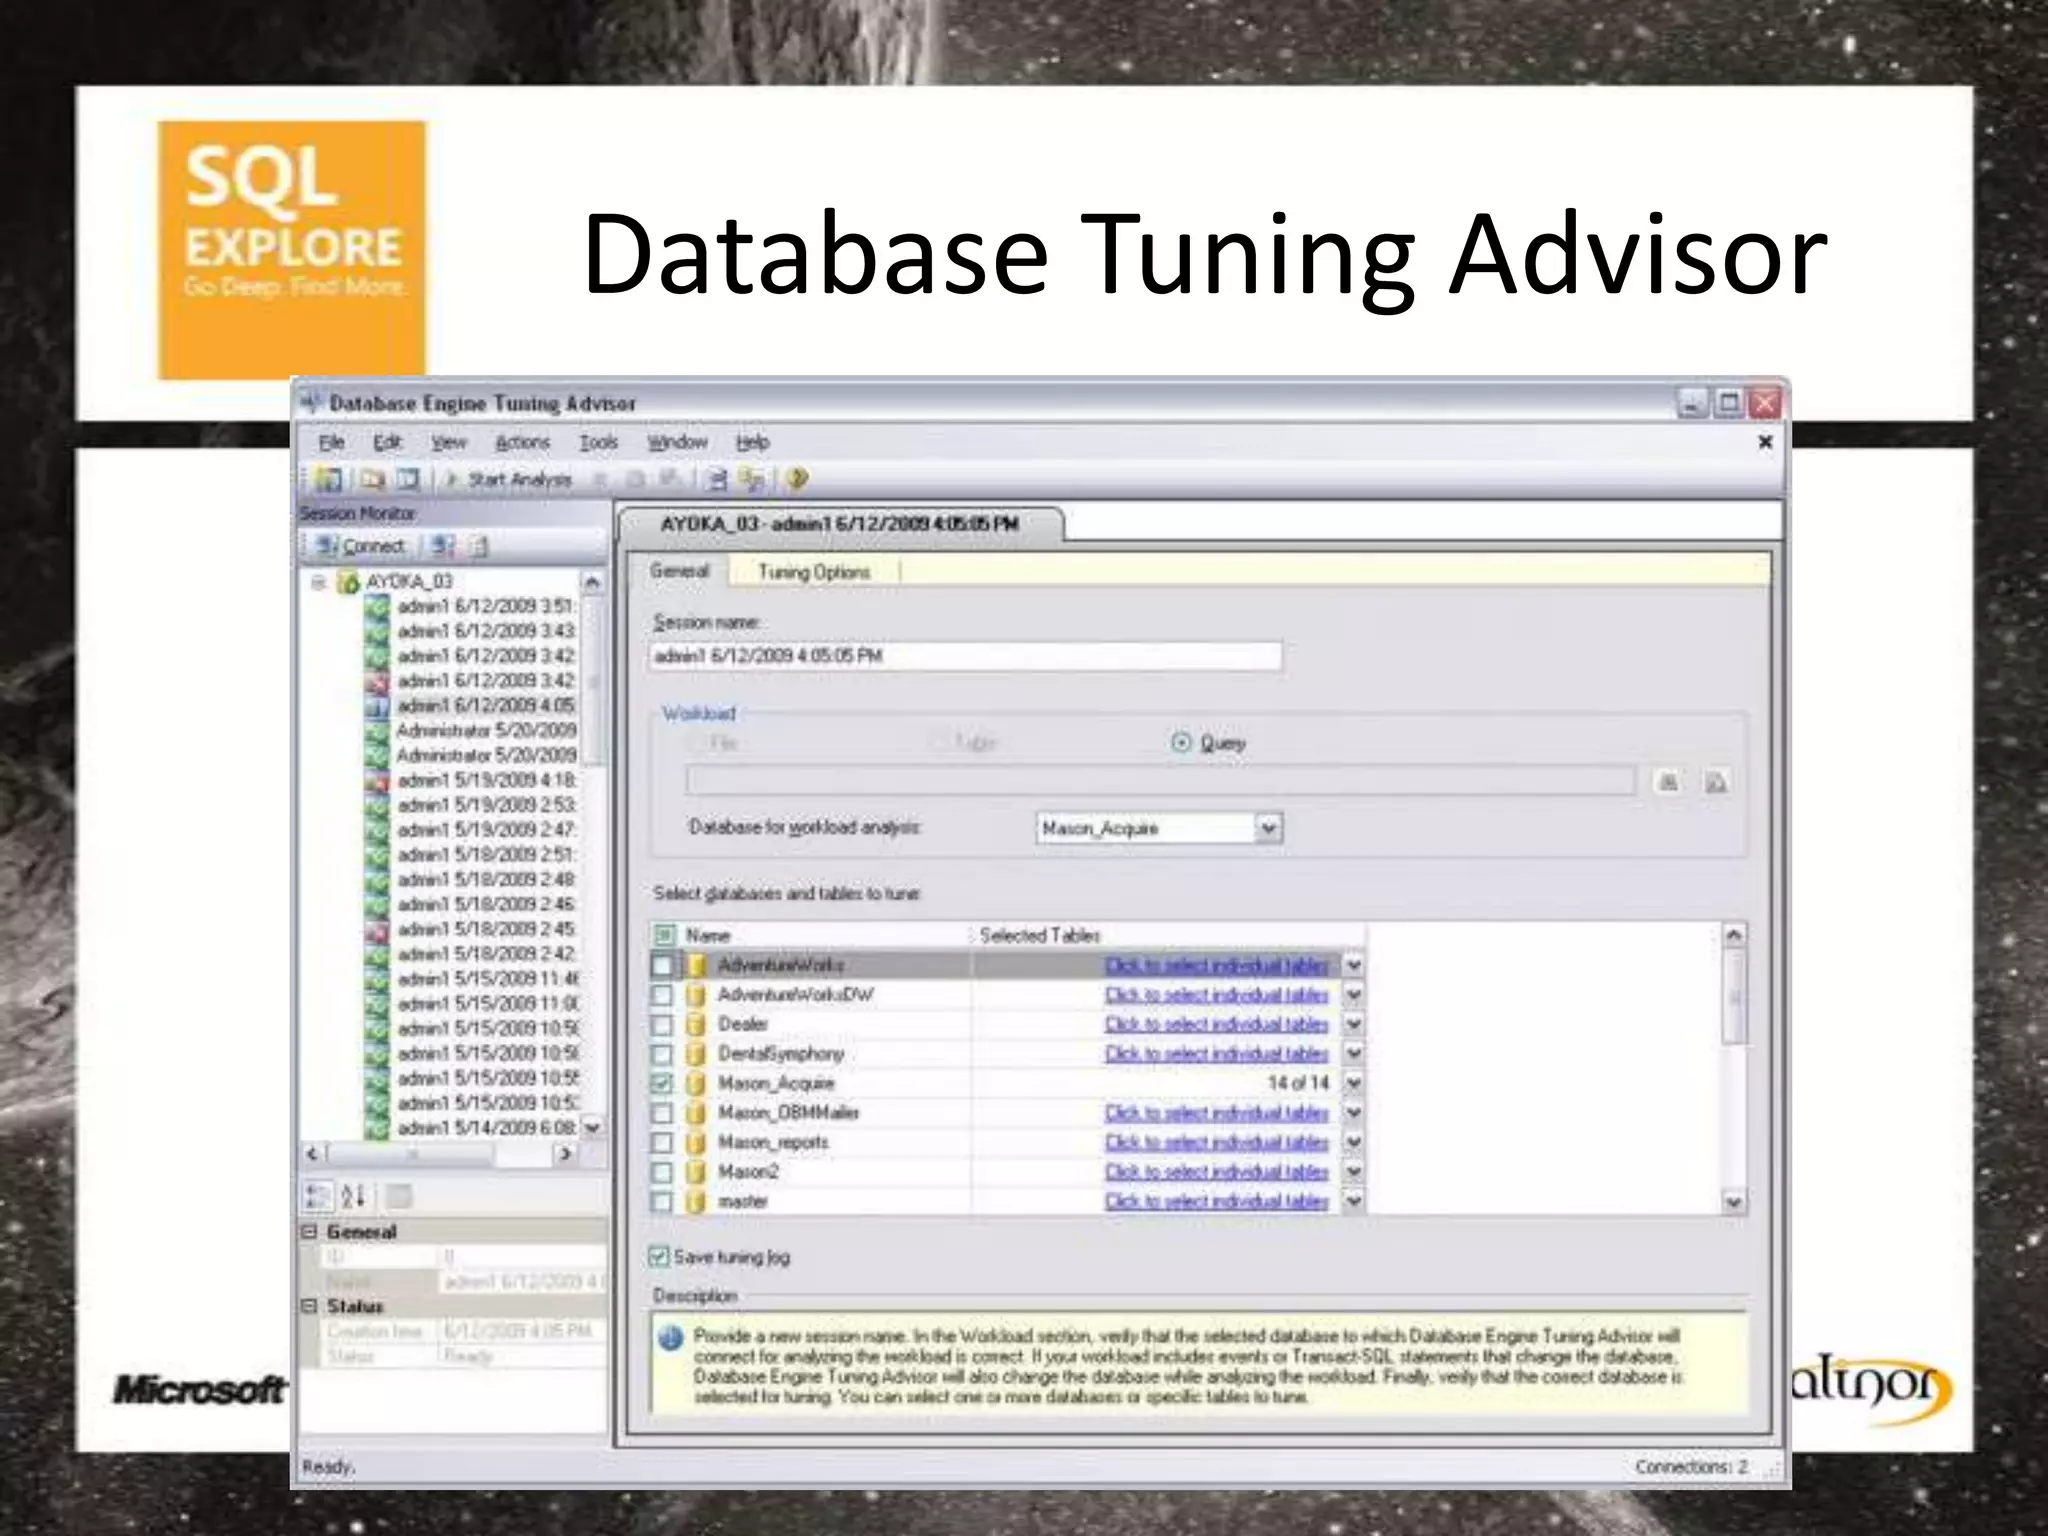Screen dimensions: 2048x1536
Task: Click the Mason2 database cylinder icon
Action: 696,1171
